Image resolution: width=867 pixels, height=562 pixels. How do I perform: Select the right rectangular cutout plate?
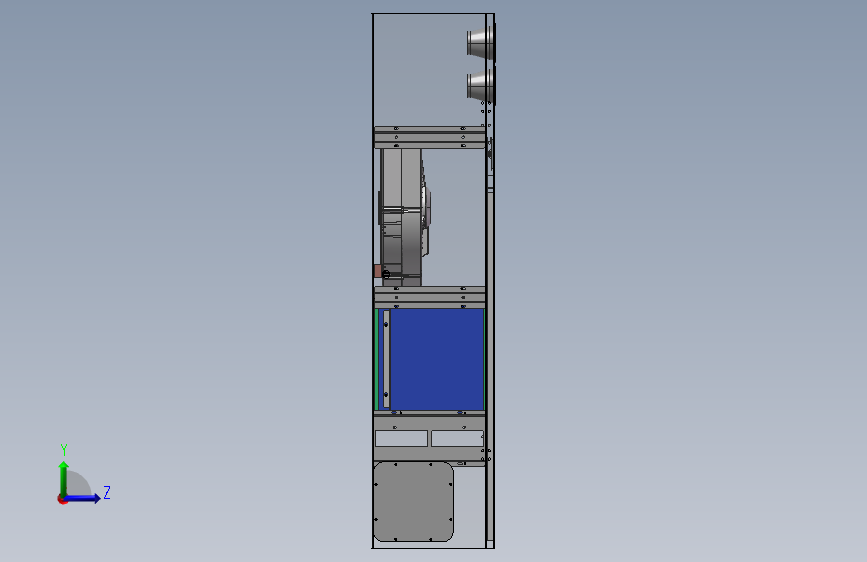pyautogui.click(x=457, y=438)
